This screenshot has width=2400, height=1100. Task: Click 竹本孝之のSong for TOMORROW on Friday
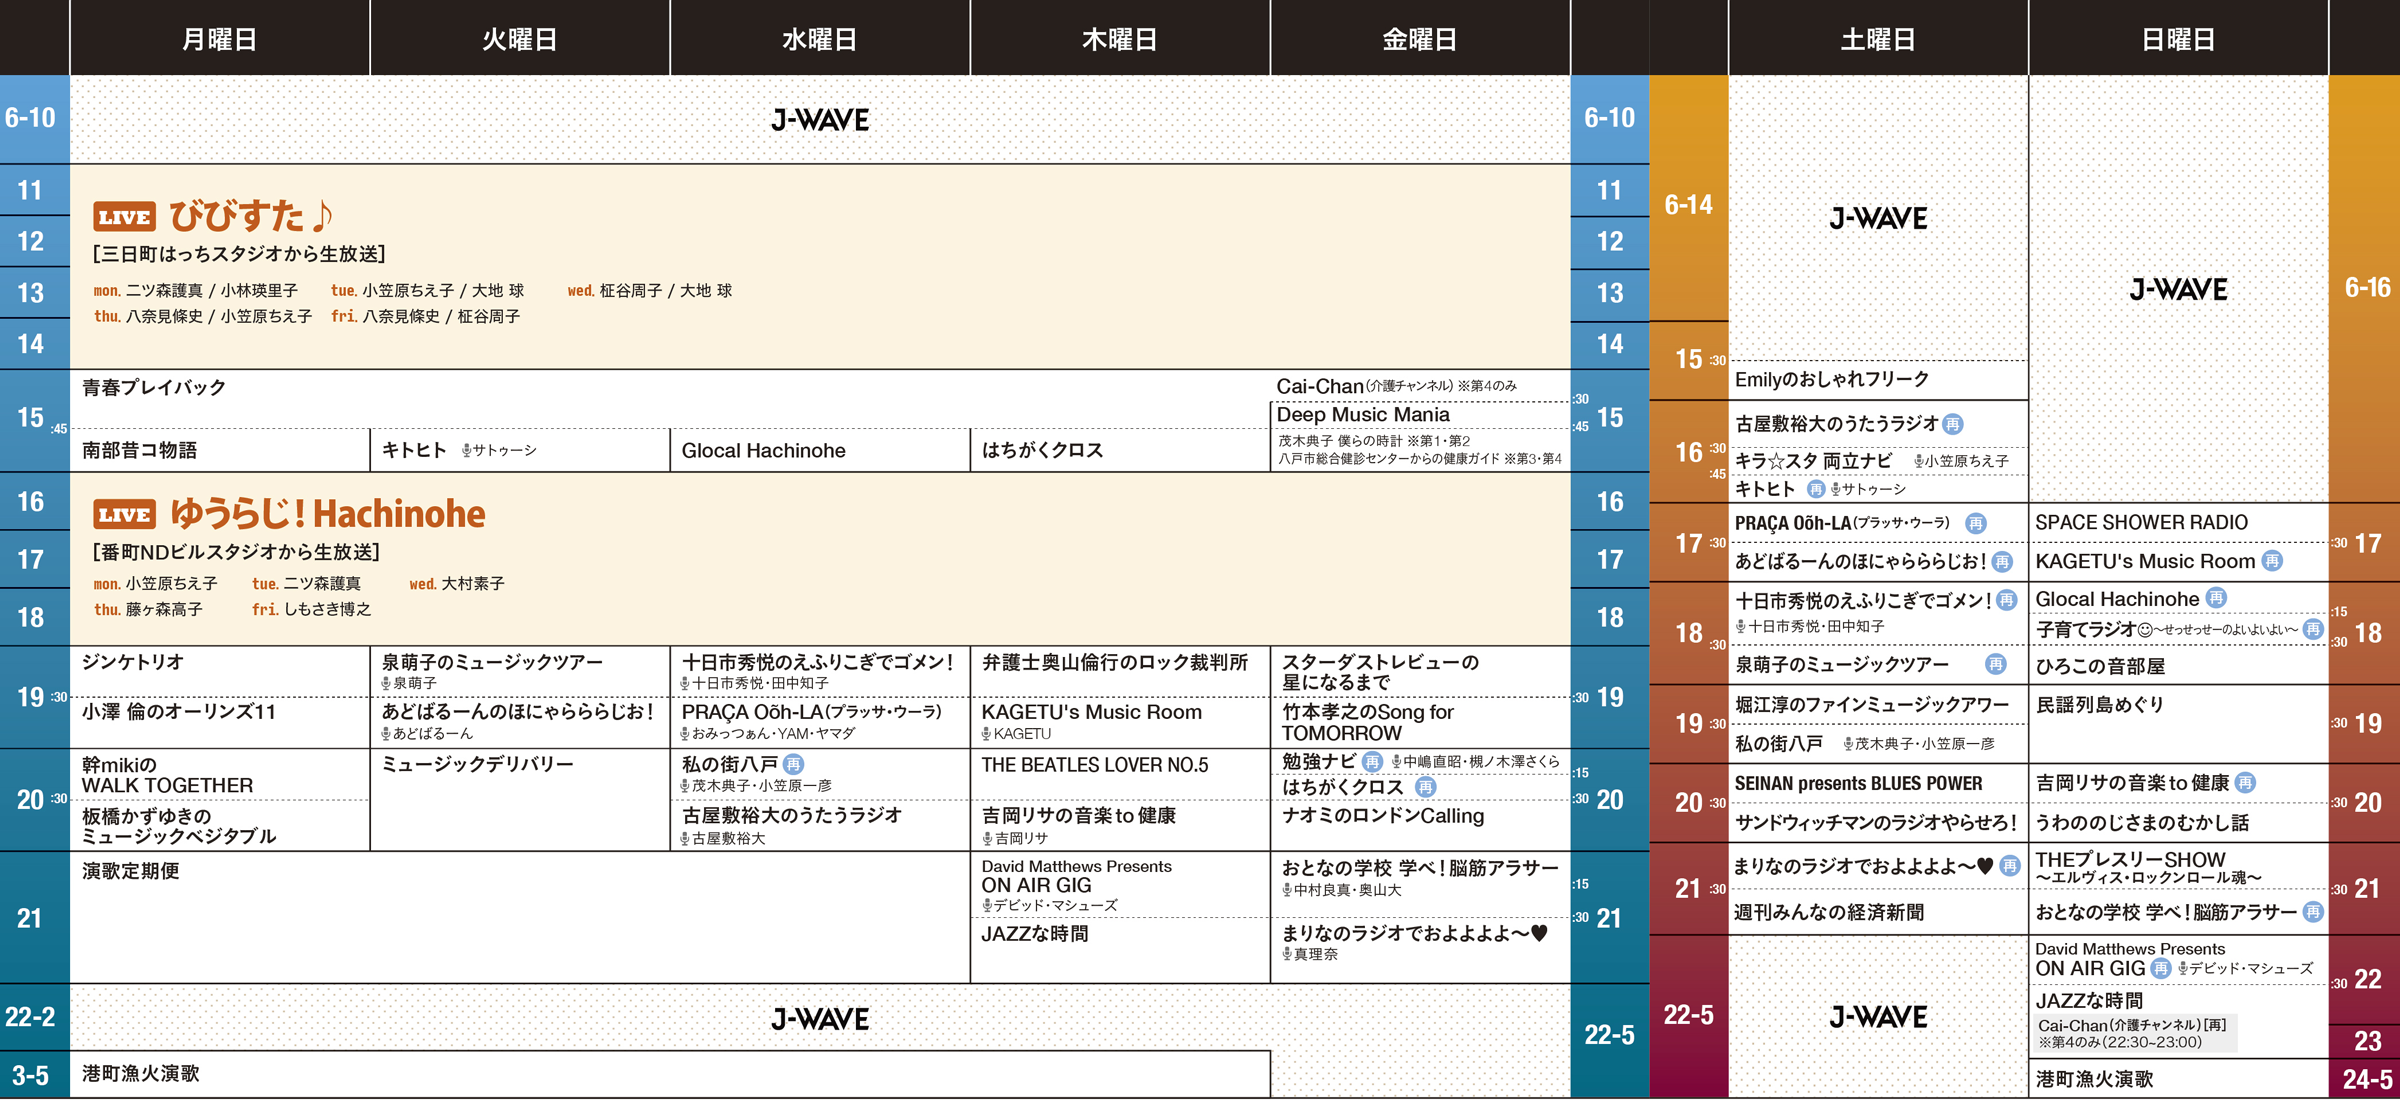coord(1368,722)
